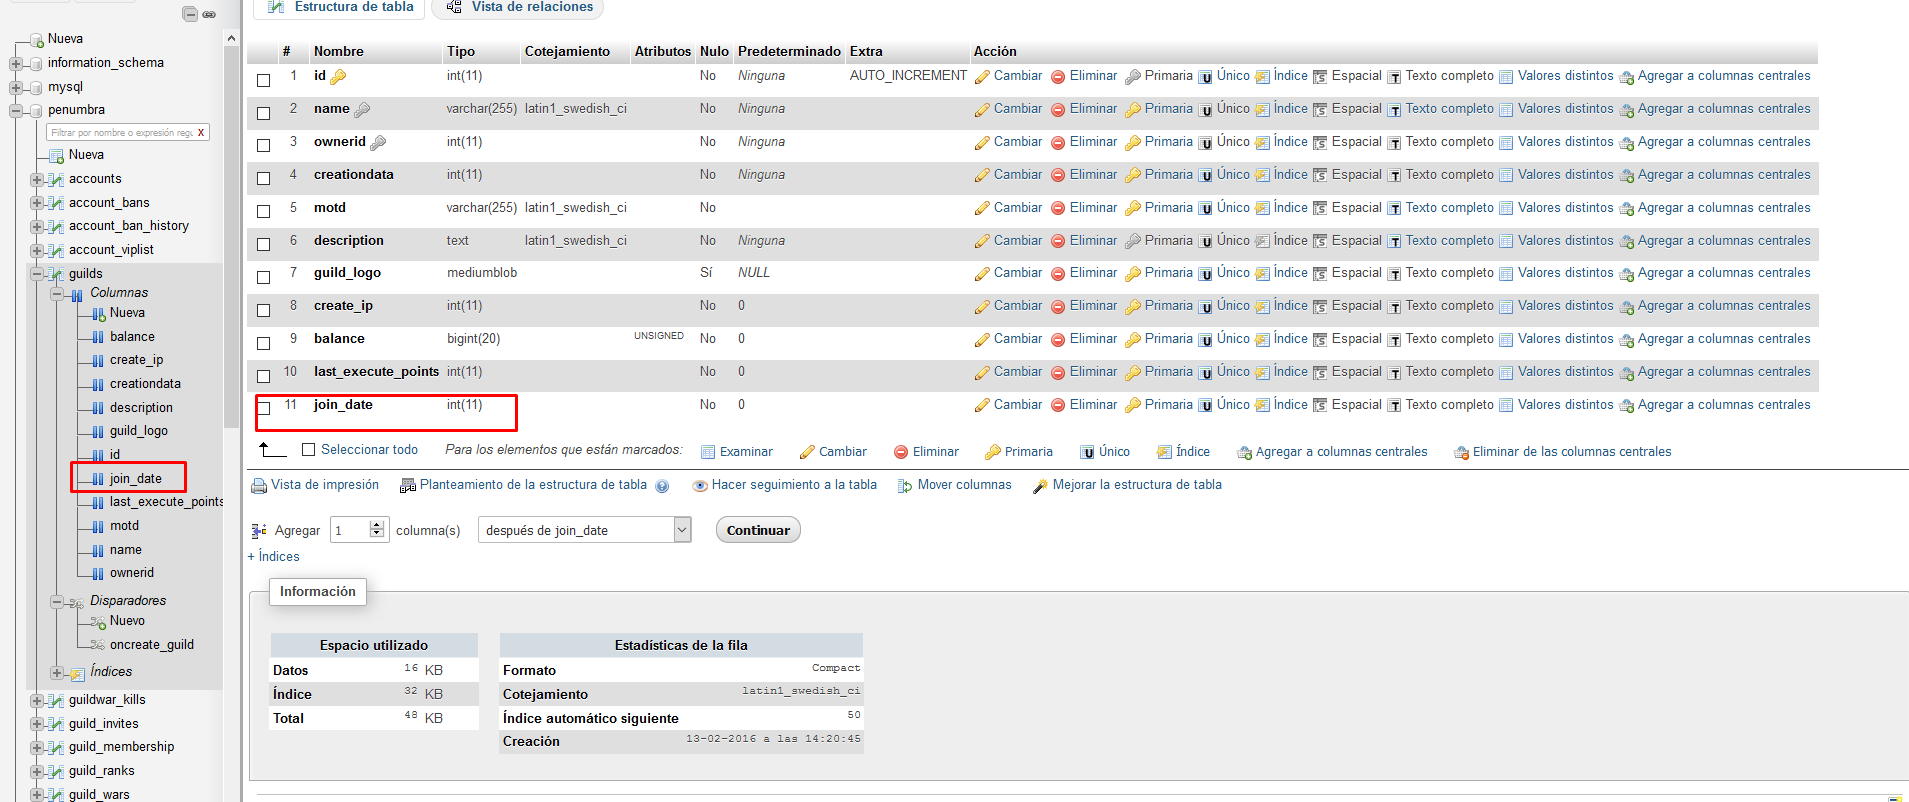Click the Examinar icon for the marked elements
This screenshot has width=1909, height=802.
pos(708,452)
